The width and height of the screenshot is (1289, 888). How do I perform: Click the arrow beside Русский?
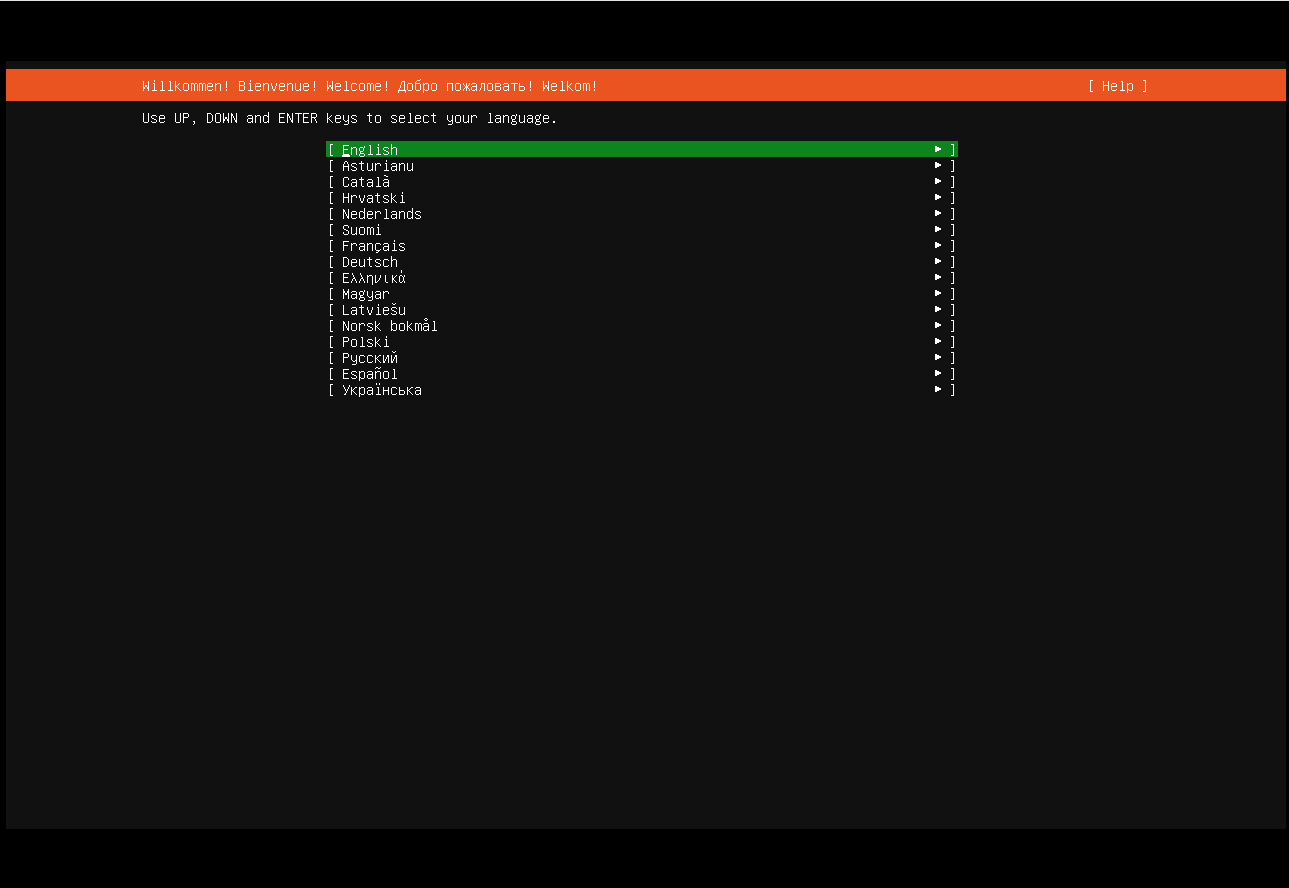tap(938, 358)
